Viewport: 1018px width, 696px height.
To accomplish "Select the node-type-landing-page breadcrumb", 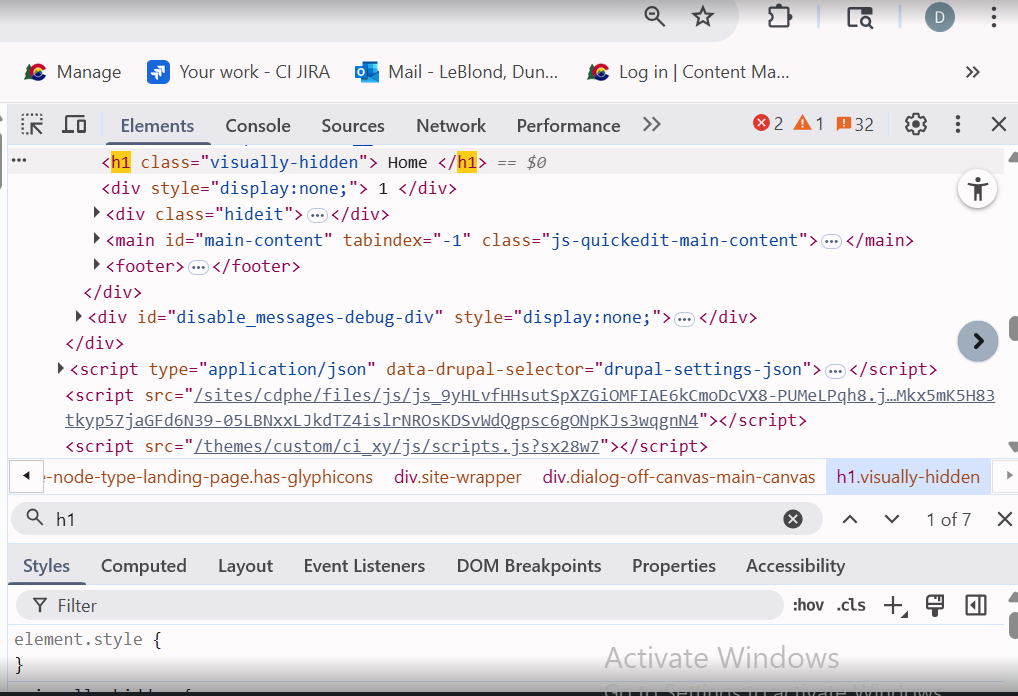I will point(209,477).
